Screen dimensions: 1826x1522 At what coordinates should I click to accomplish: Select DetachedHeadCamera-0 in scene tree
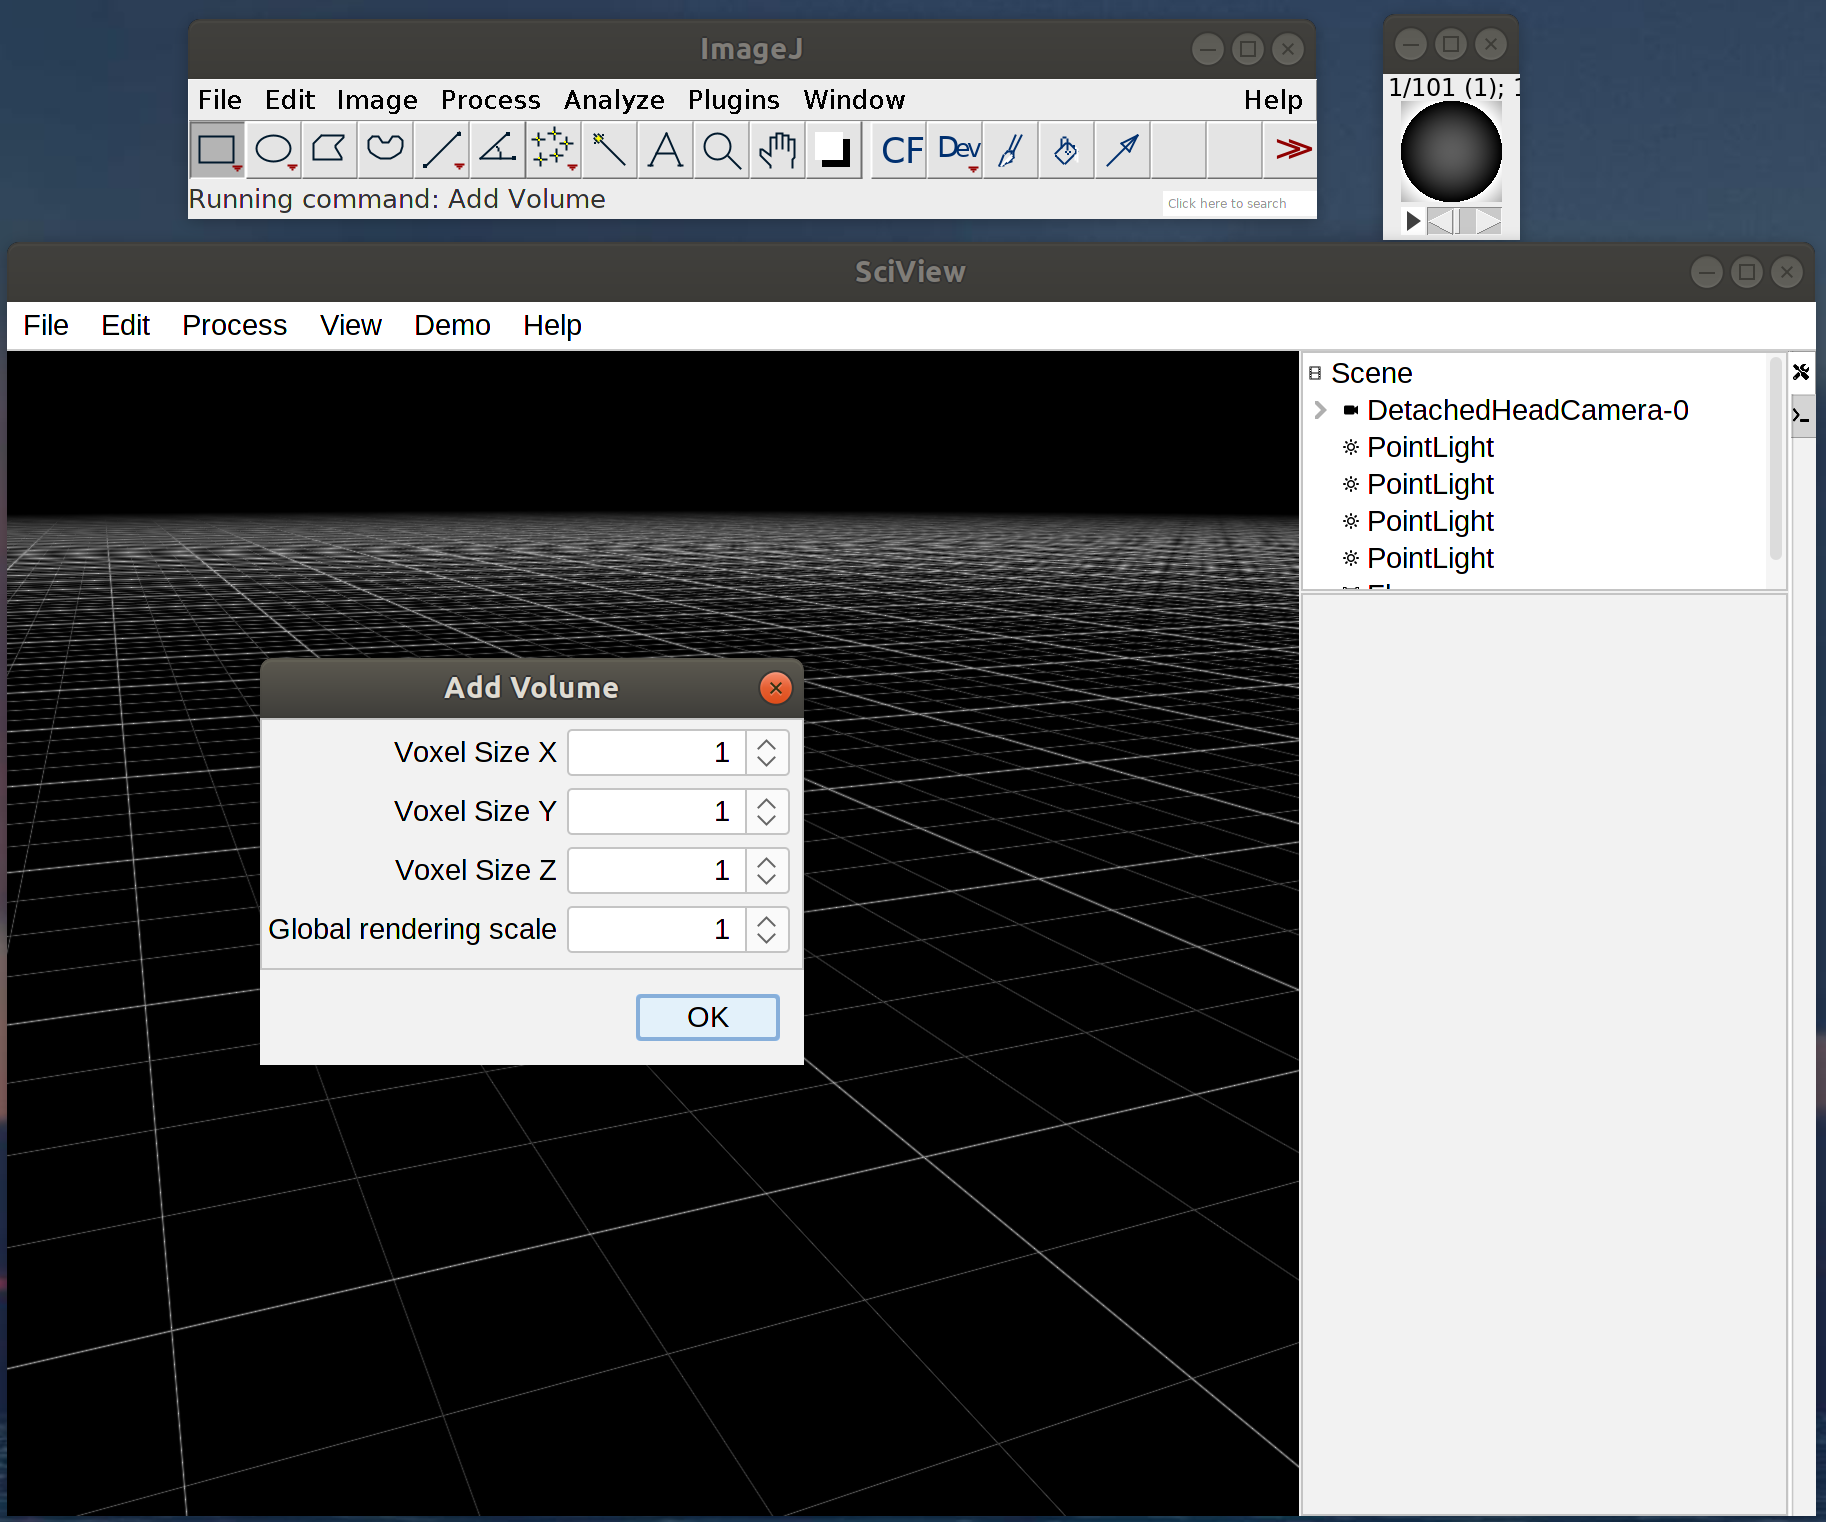(x=1527, y=410)
